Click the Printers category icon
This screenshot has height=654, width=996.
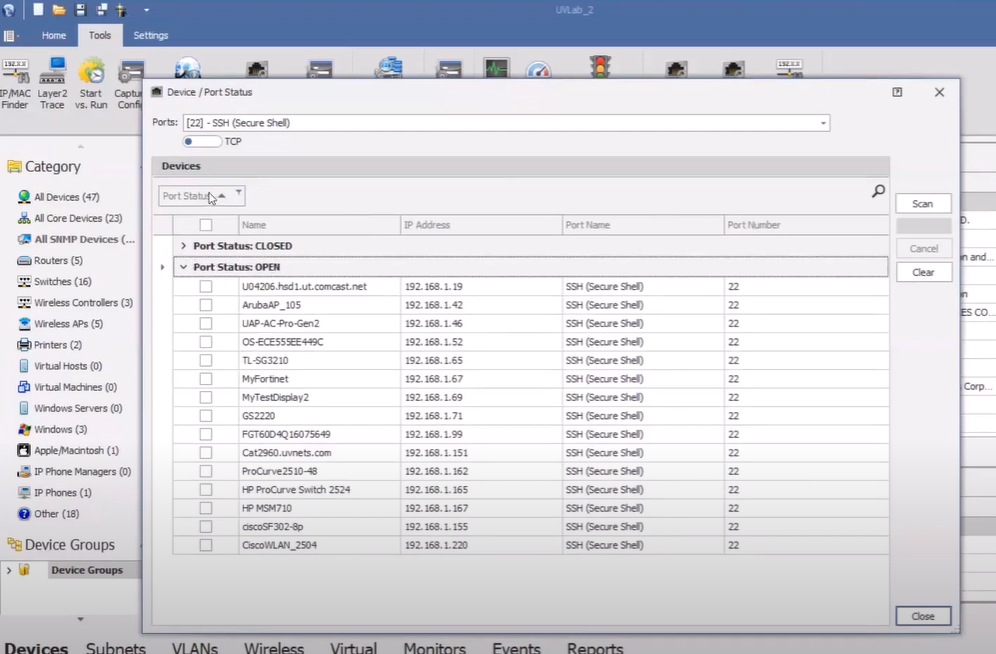point(24,345)
